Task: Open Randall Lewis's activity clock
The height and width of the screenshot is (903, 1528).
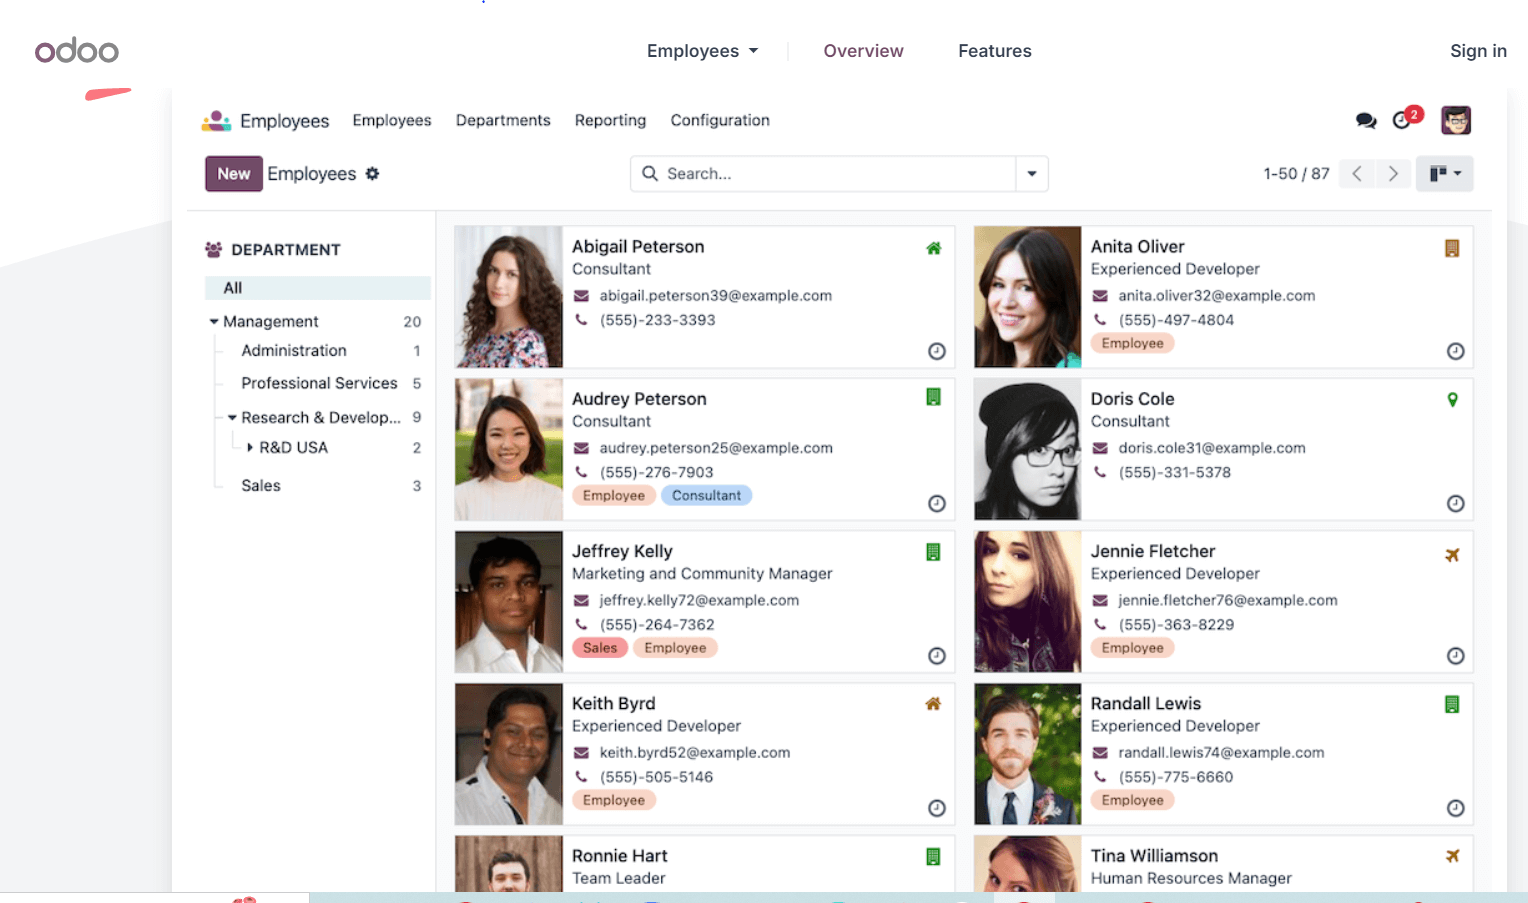Action: [1456, 808]
